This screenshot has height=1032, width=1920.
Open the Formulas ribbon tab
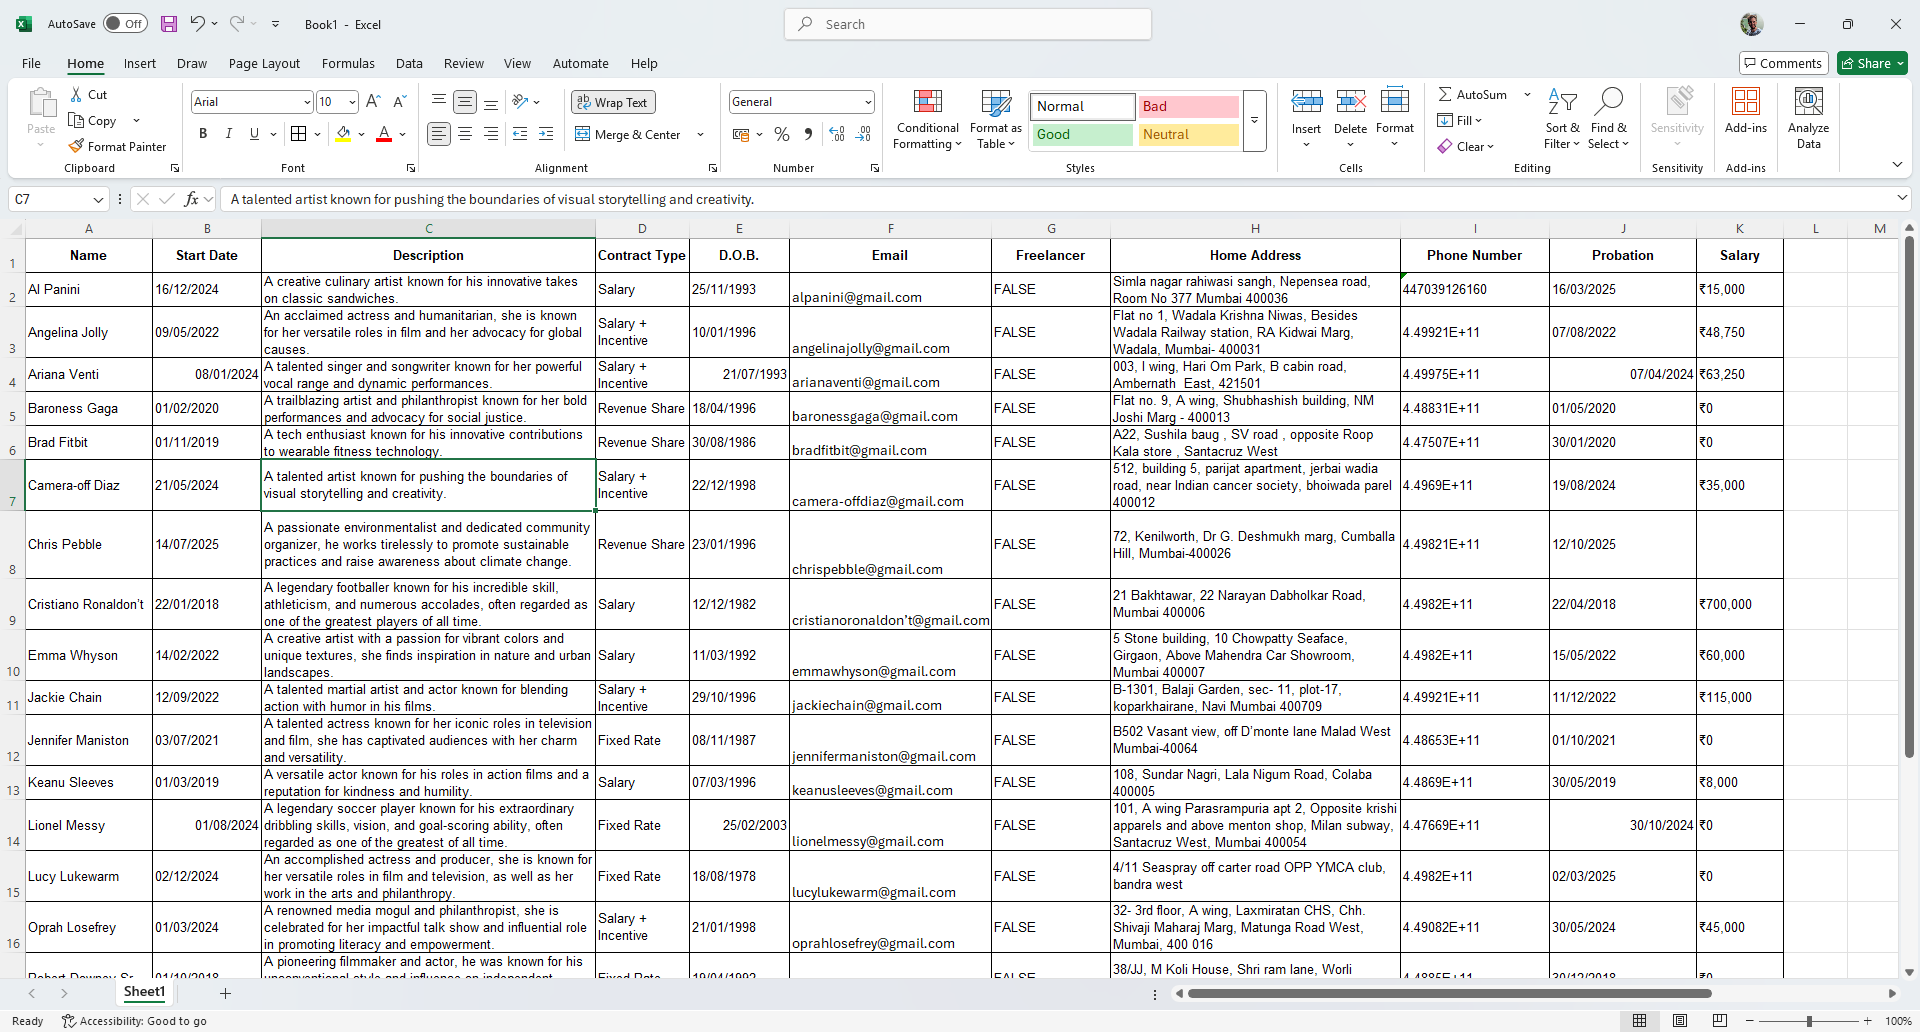(348, 63)
